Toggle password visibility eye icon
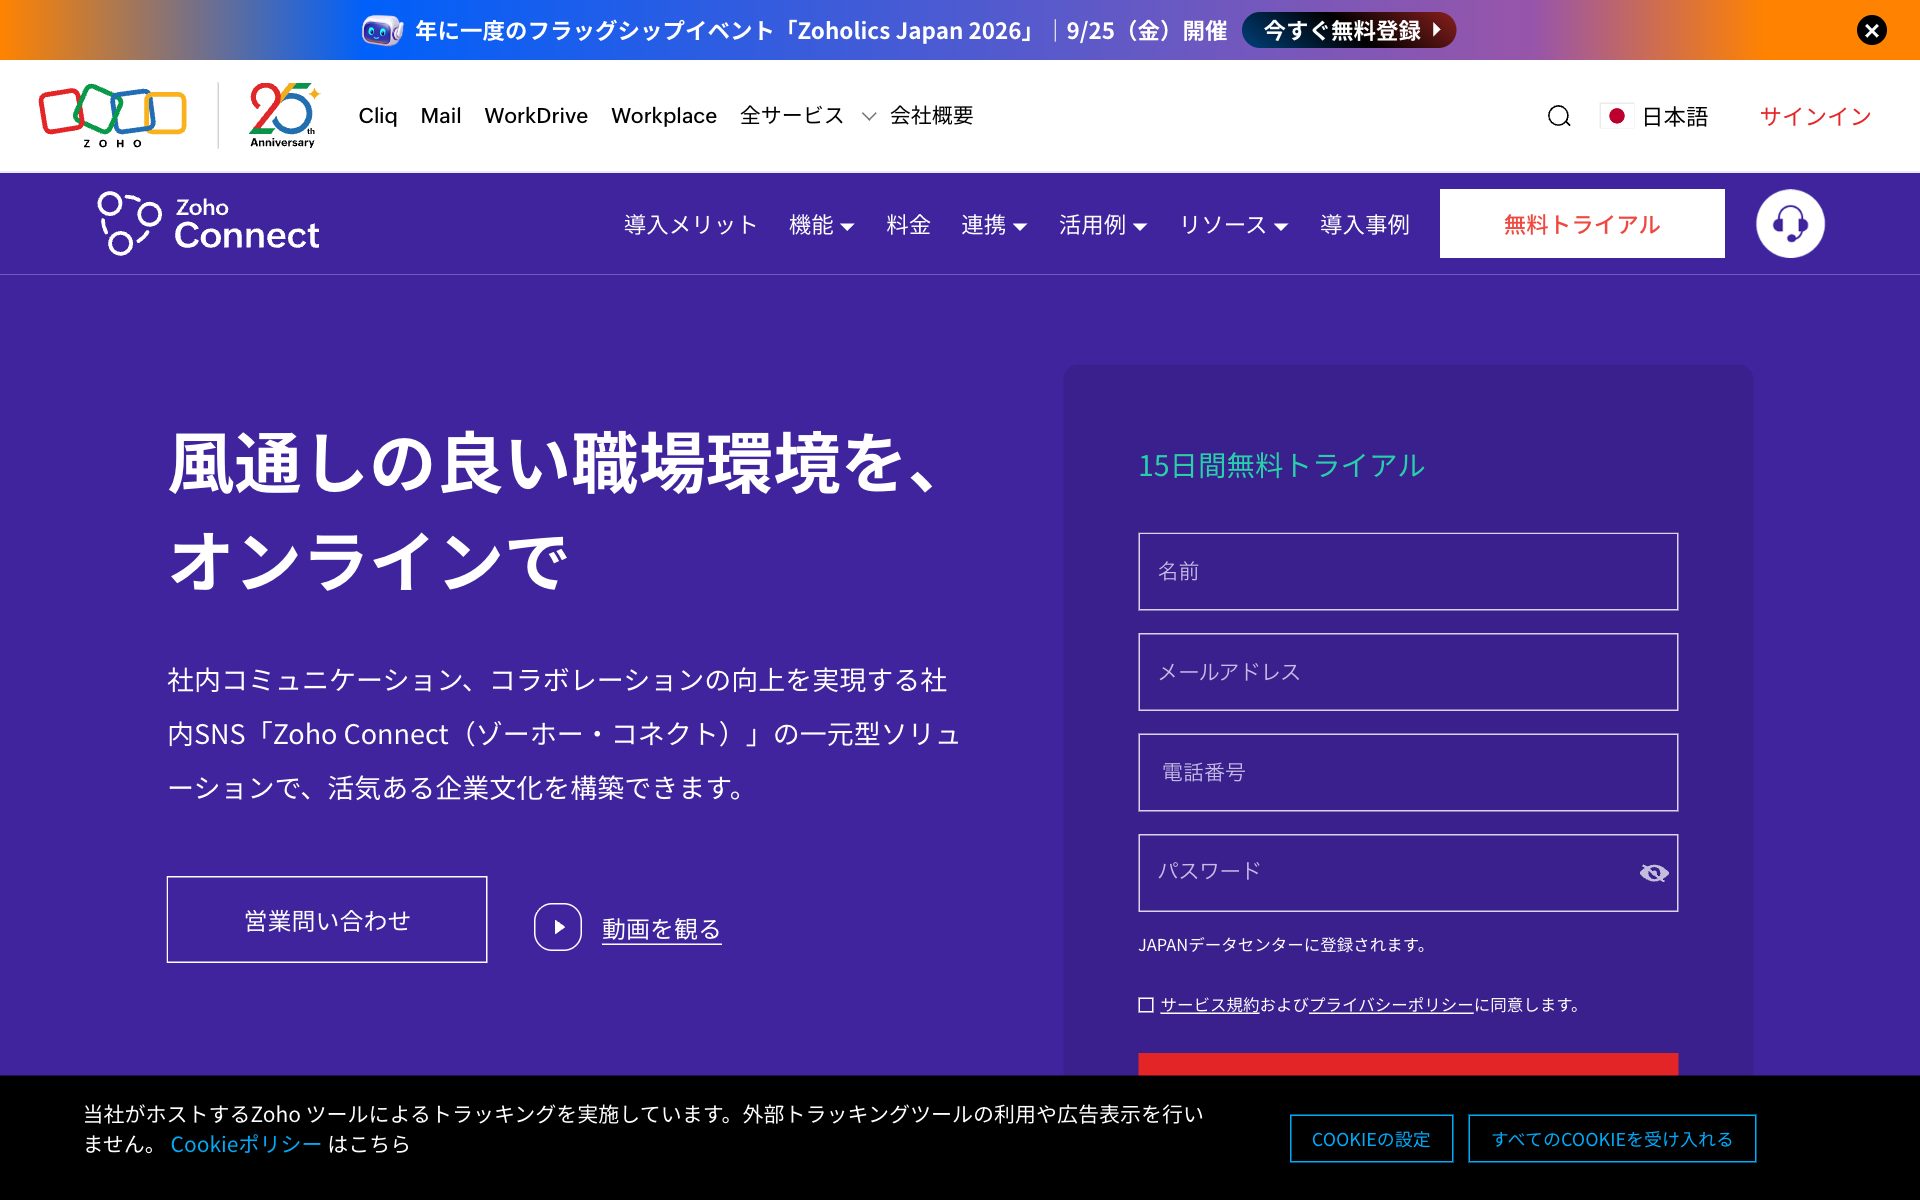The height and width of the screenshot is (1200, 1920). coord(1654,873)
